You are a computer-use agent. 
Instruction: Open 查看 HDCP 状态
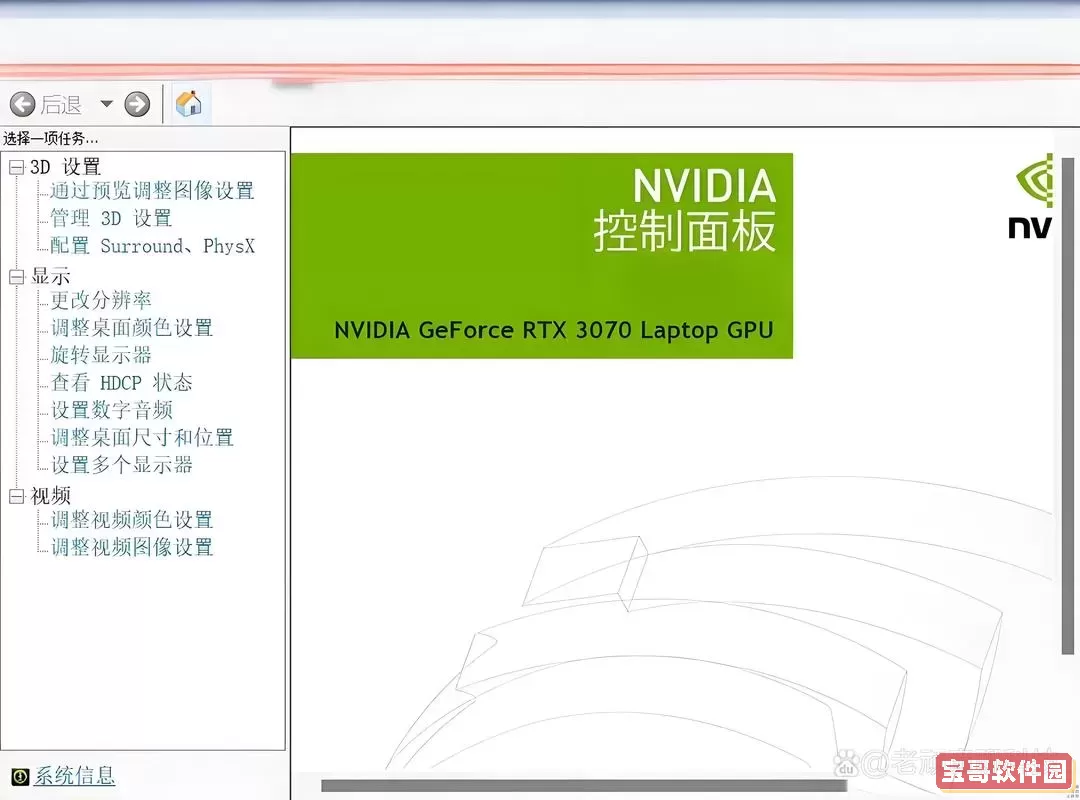pyautogui.click(x=121, y=382)
